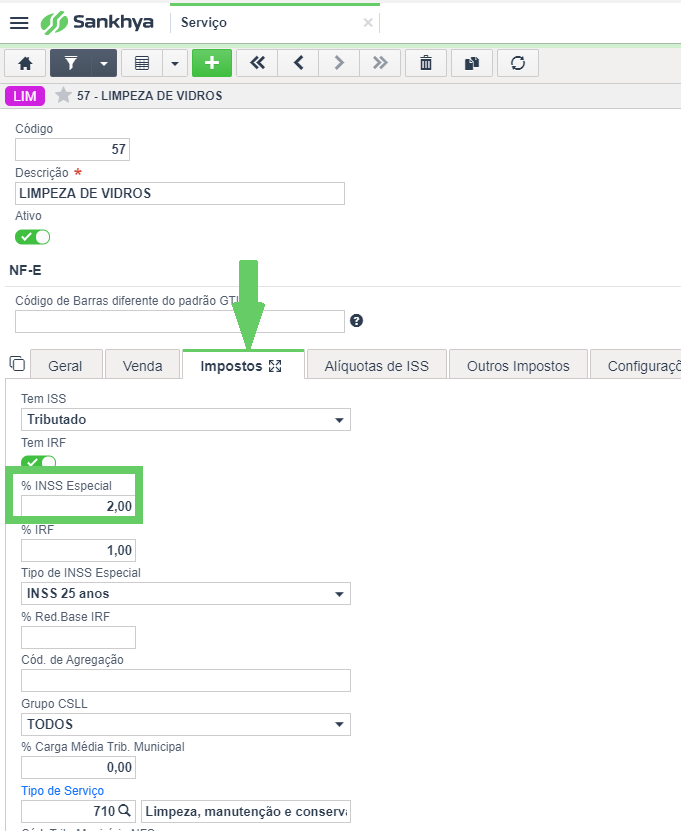Open the Tem ISS dropdown
This screenshot has width=681, height=831.
tap(185, 420)
